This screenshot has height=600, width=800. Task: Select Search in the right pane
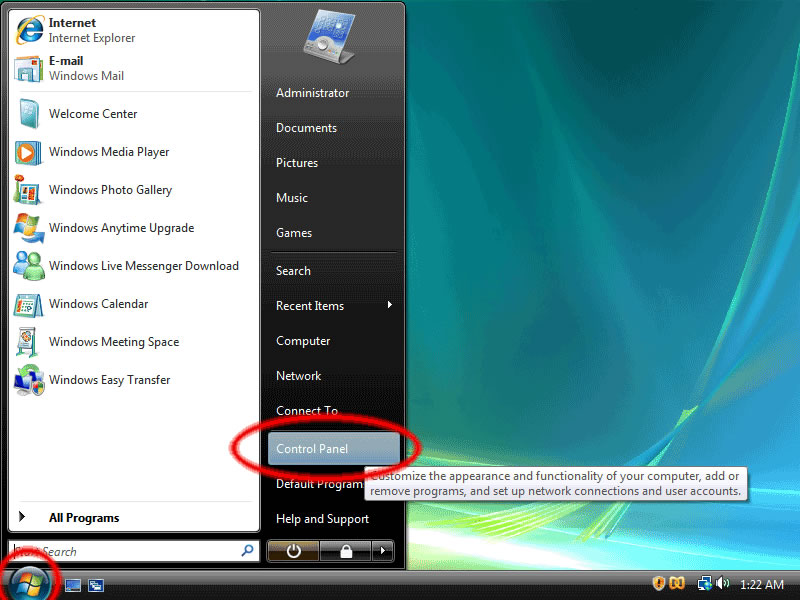(293, 271)
